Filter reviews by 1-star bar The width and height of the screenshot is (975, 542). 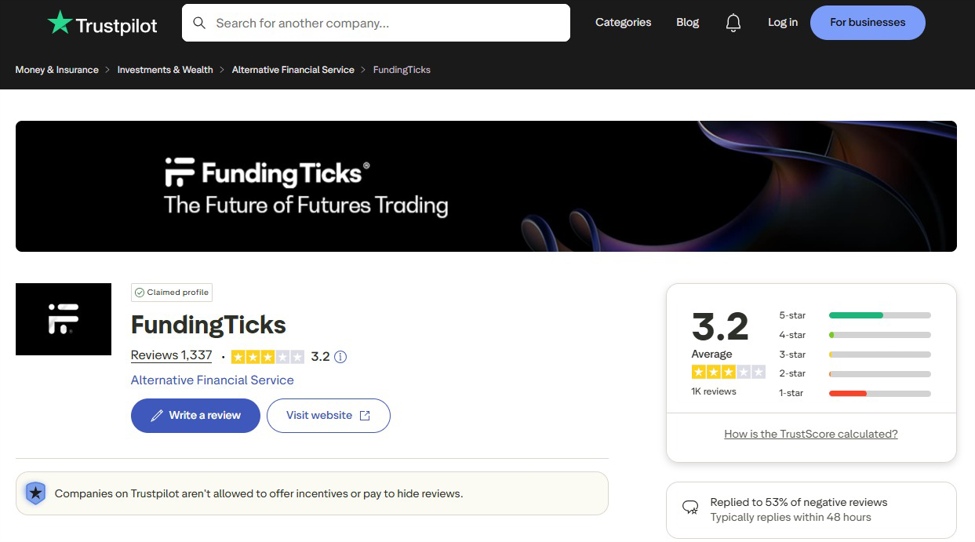[x=879, y=393]
